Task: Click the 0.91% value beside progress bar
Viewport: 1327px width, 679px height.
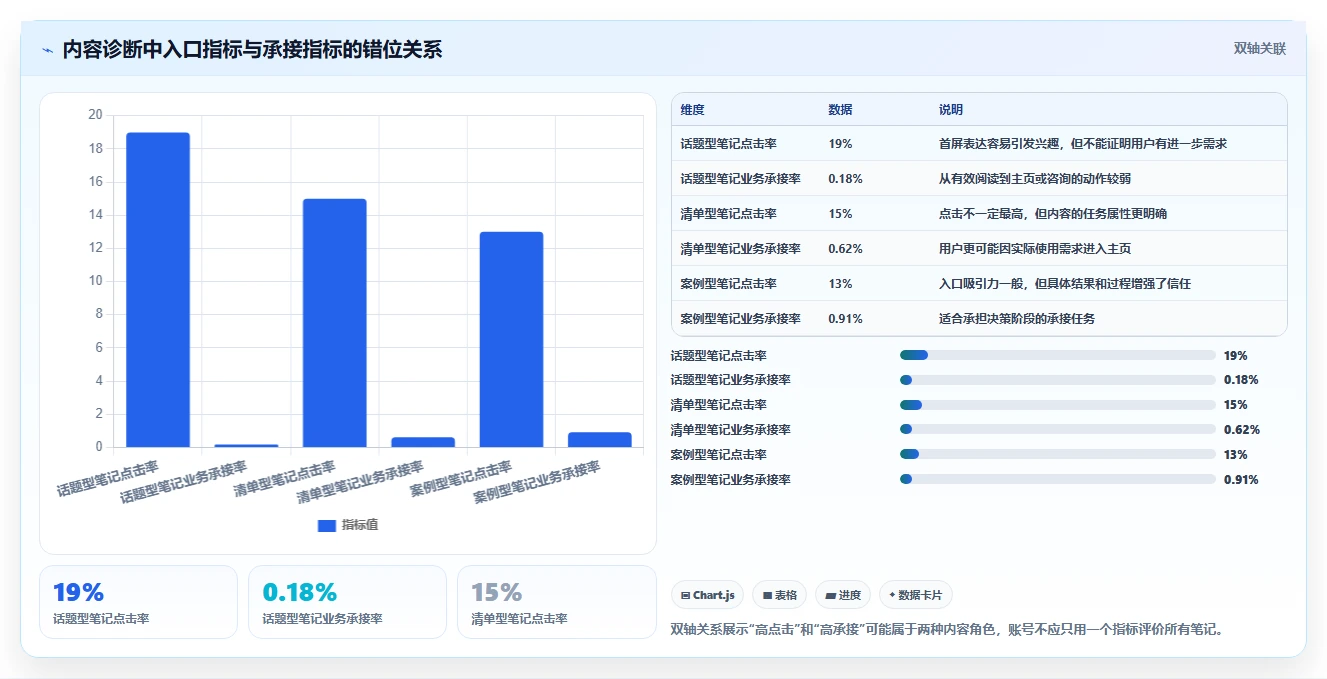Action: (x=1241, y=480)
